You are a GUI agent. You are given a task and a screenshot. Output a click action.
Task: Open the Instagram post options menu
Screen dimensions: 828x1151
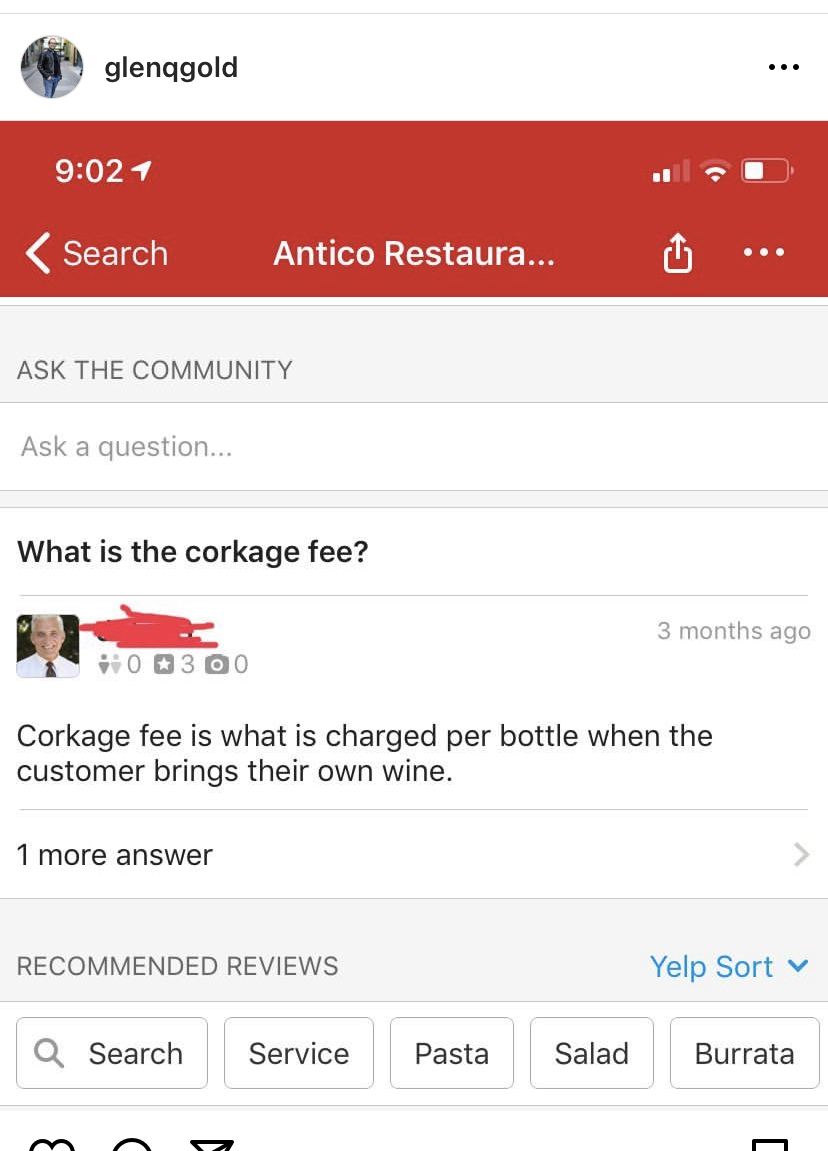[x=783, y=67]
